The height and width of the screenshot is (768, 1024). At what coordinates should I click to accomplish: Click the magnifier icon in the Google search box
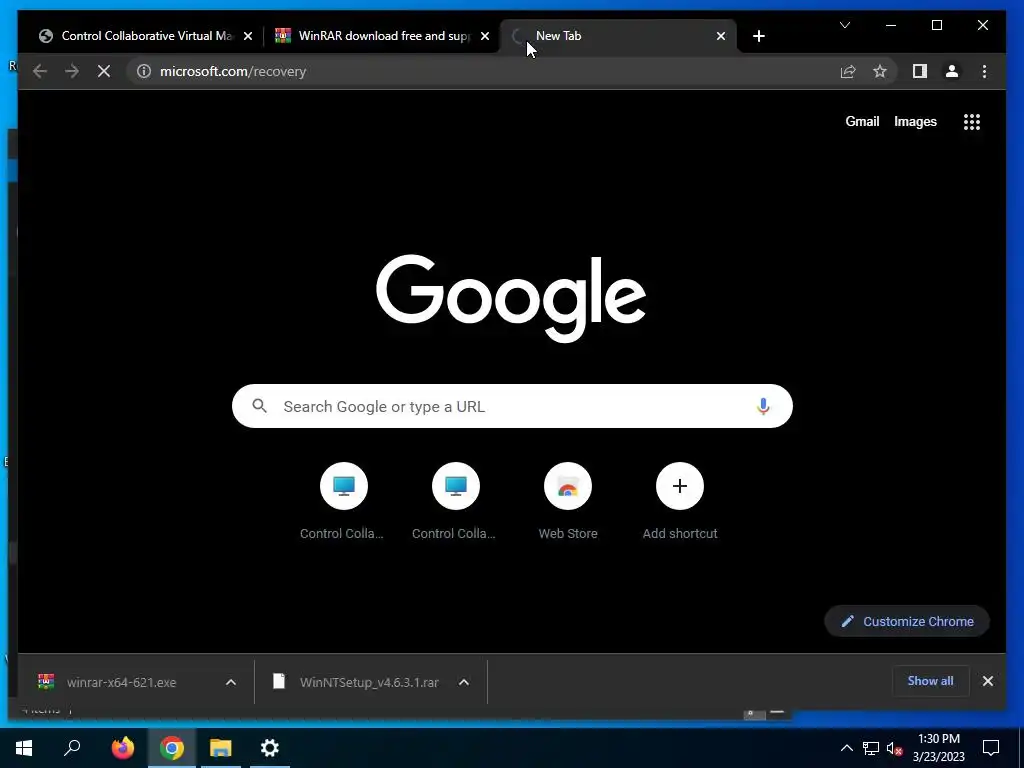(259, 406)
